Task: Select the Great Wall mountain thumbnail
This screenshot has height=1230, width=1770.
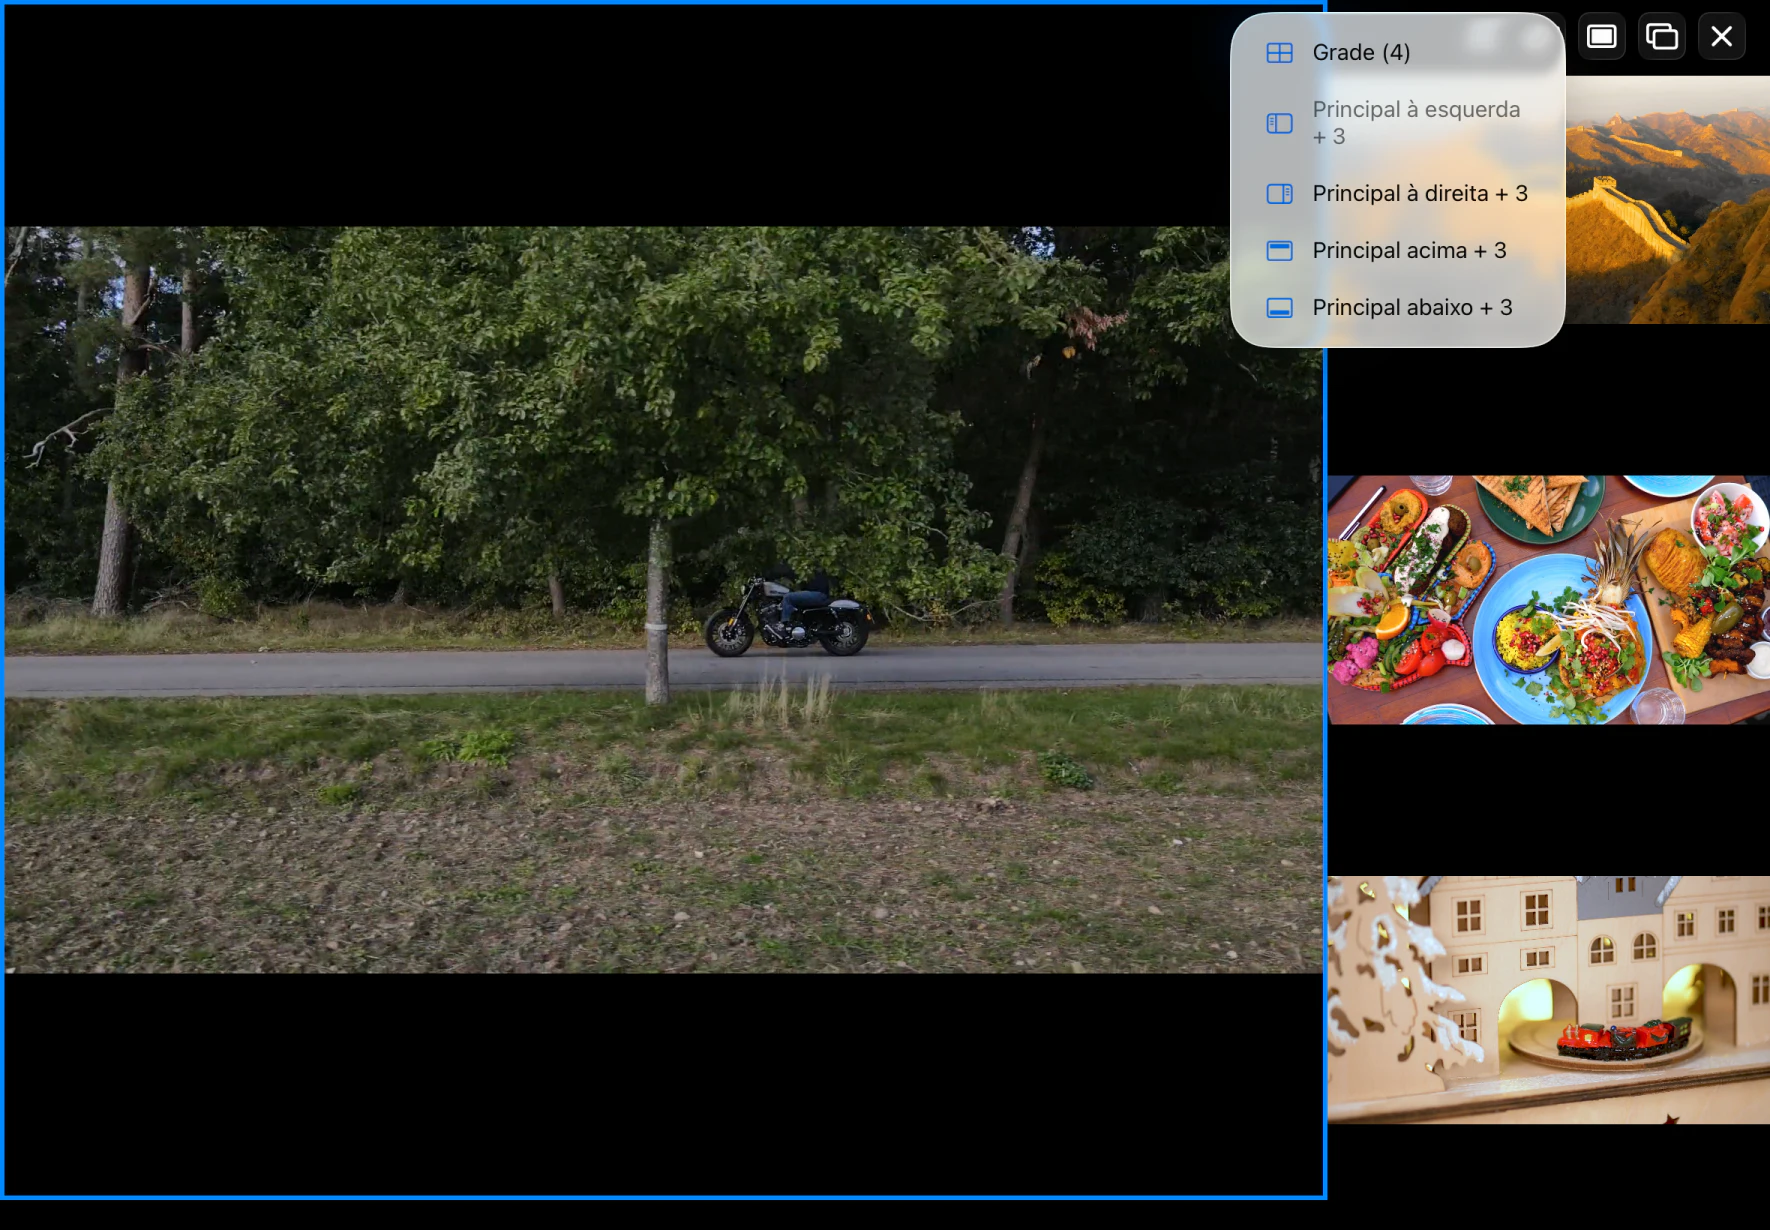Action: pos(1668,200)
